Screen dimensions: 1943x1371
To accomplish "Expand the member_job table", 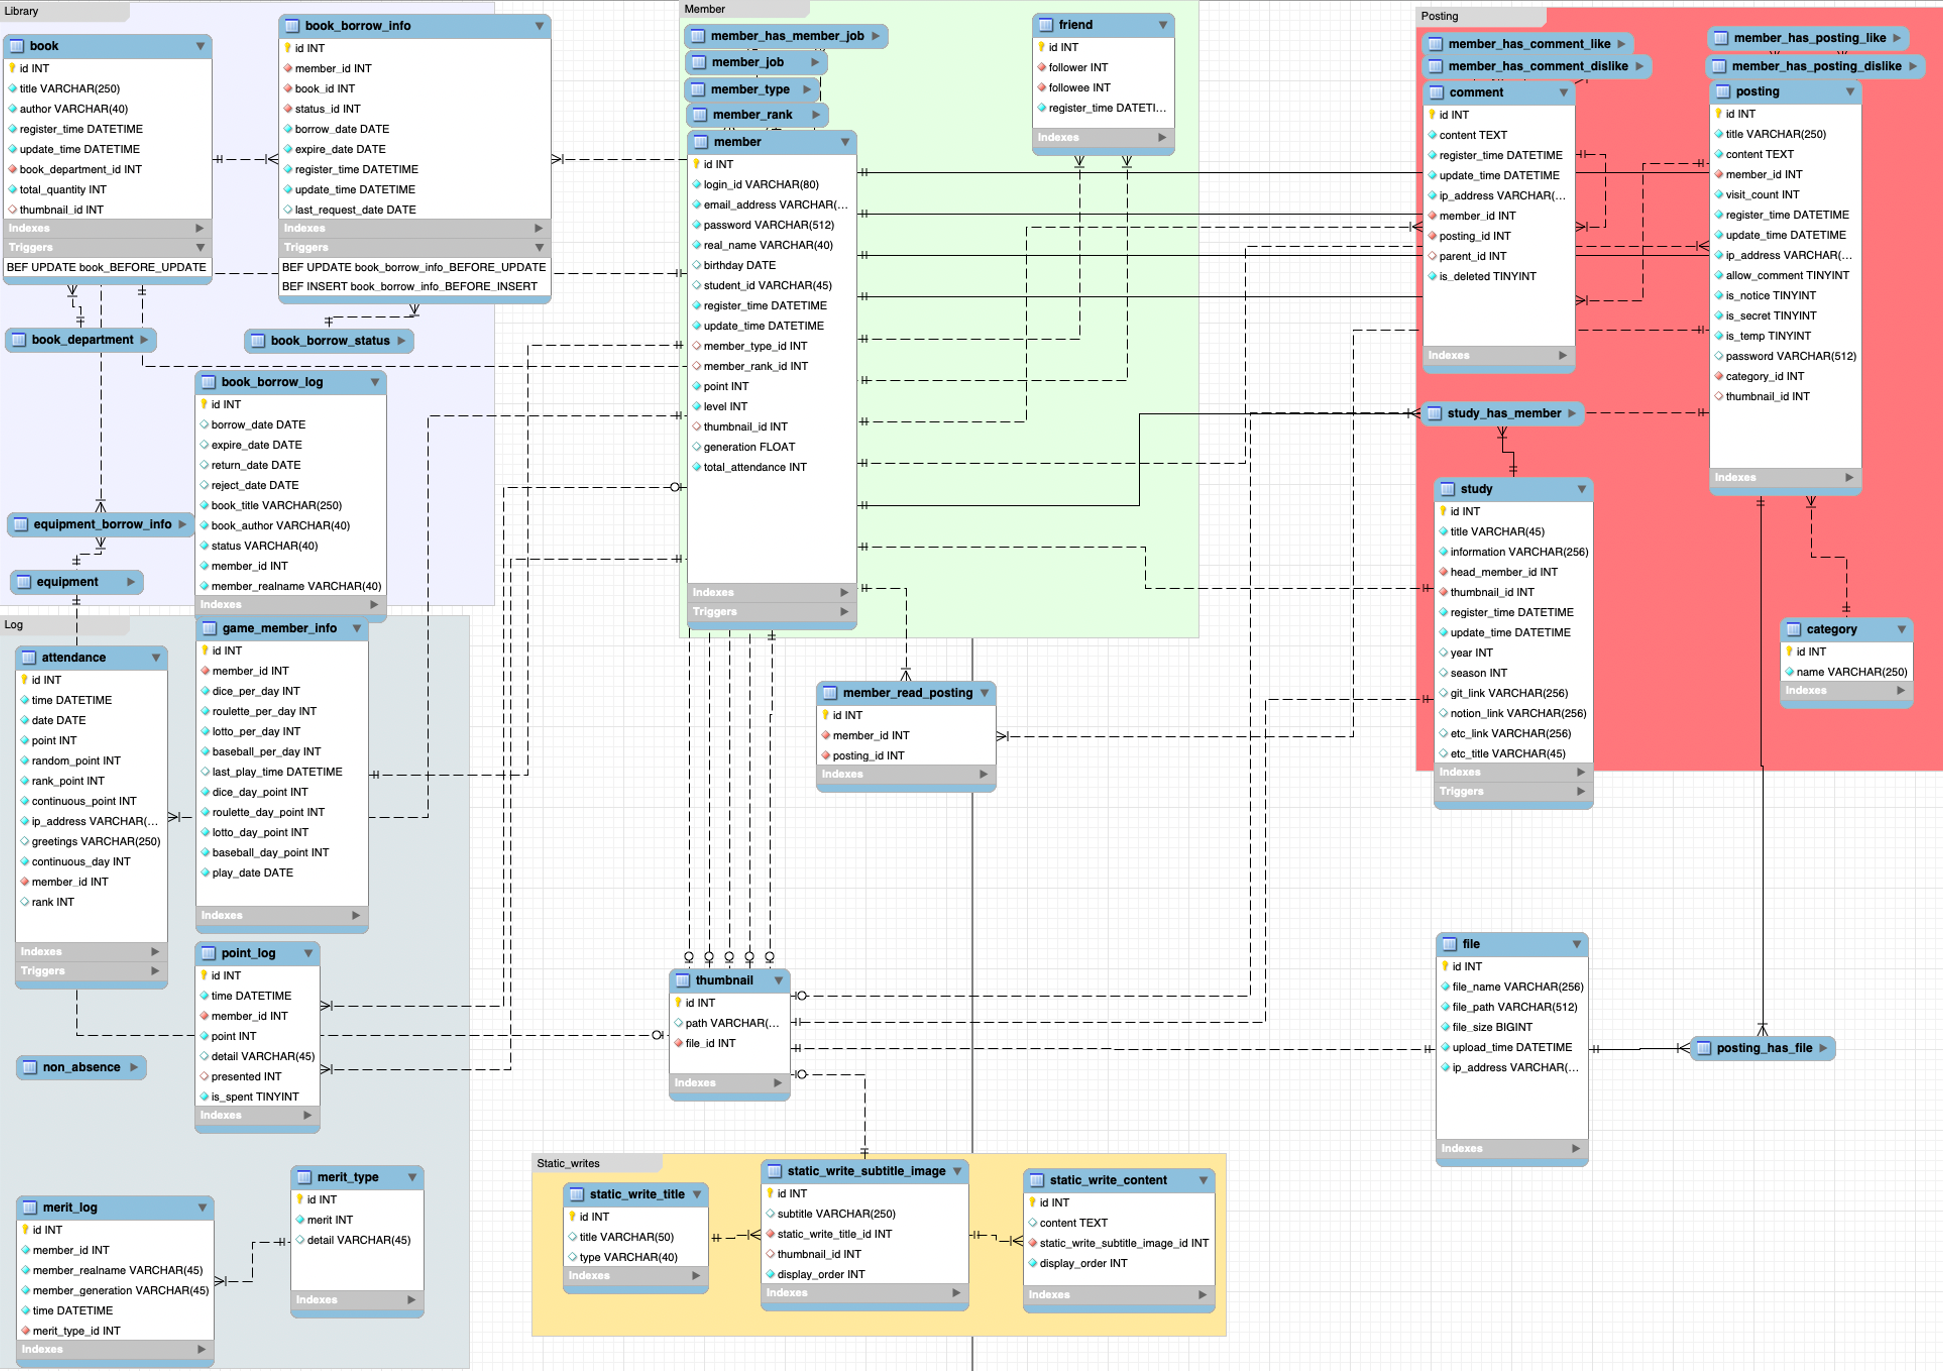I will point(815,62).
